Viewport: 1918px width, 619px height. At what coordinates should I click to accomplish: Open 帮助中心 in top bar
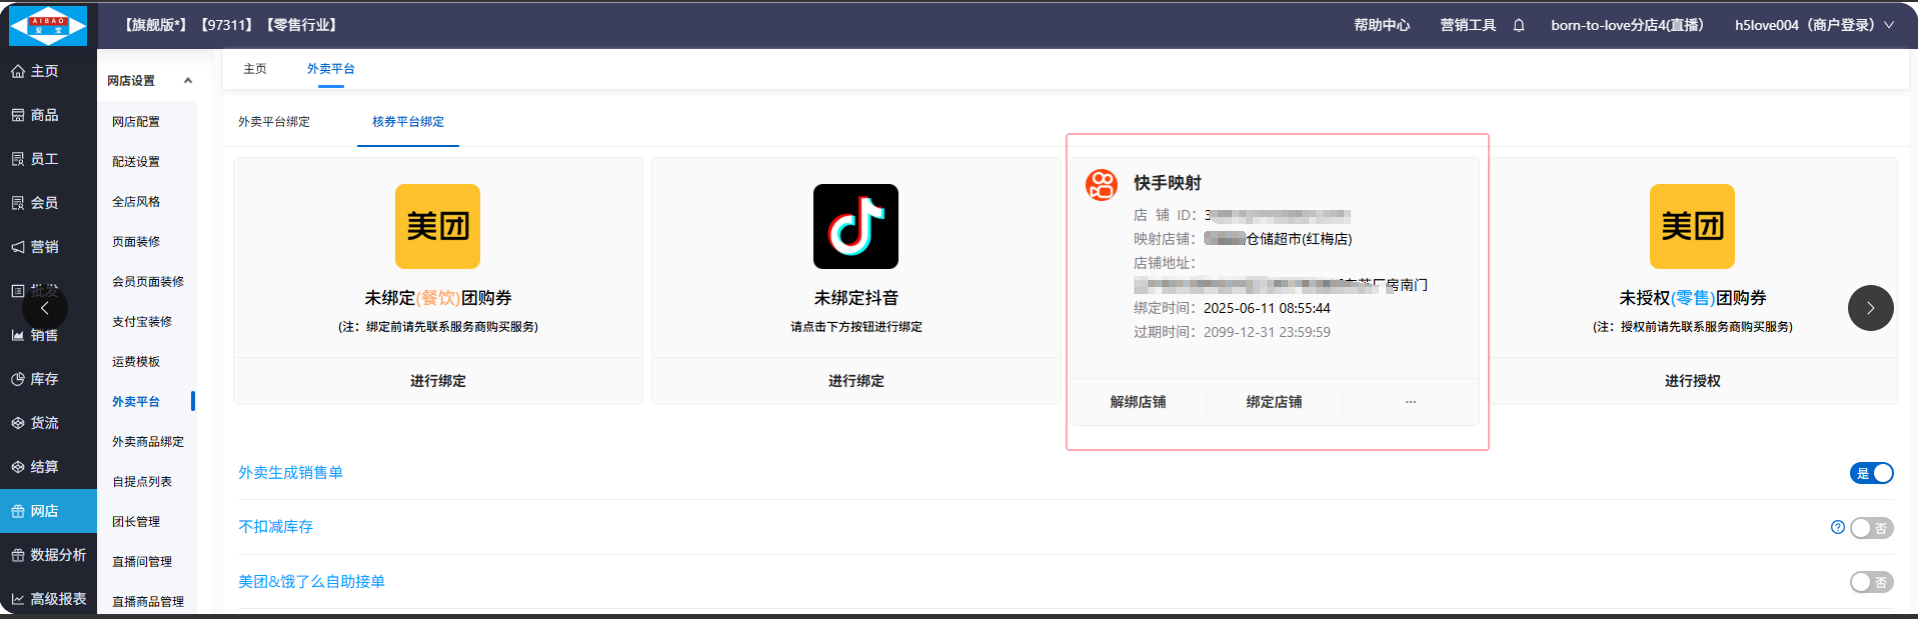(1382, 25)
